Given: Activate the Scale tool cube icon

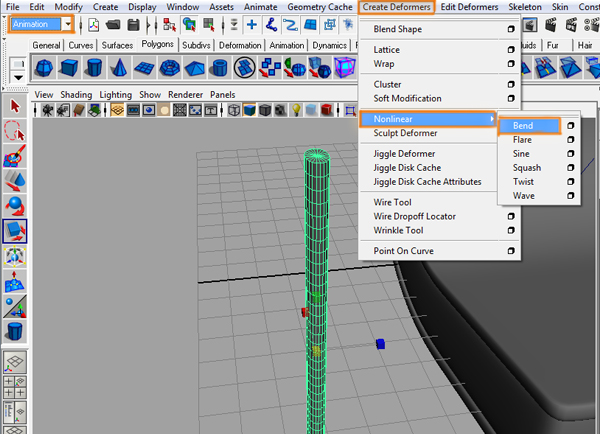Looking at the screenshot, I should (x=15, y=232).
